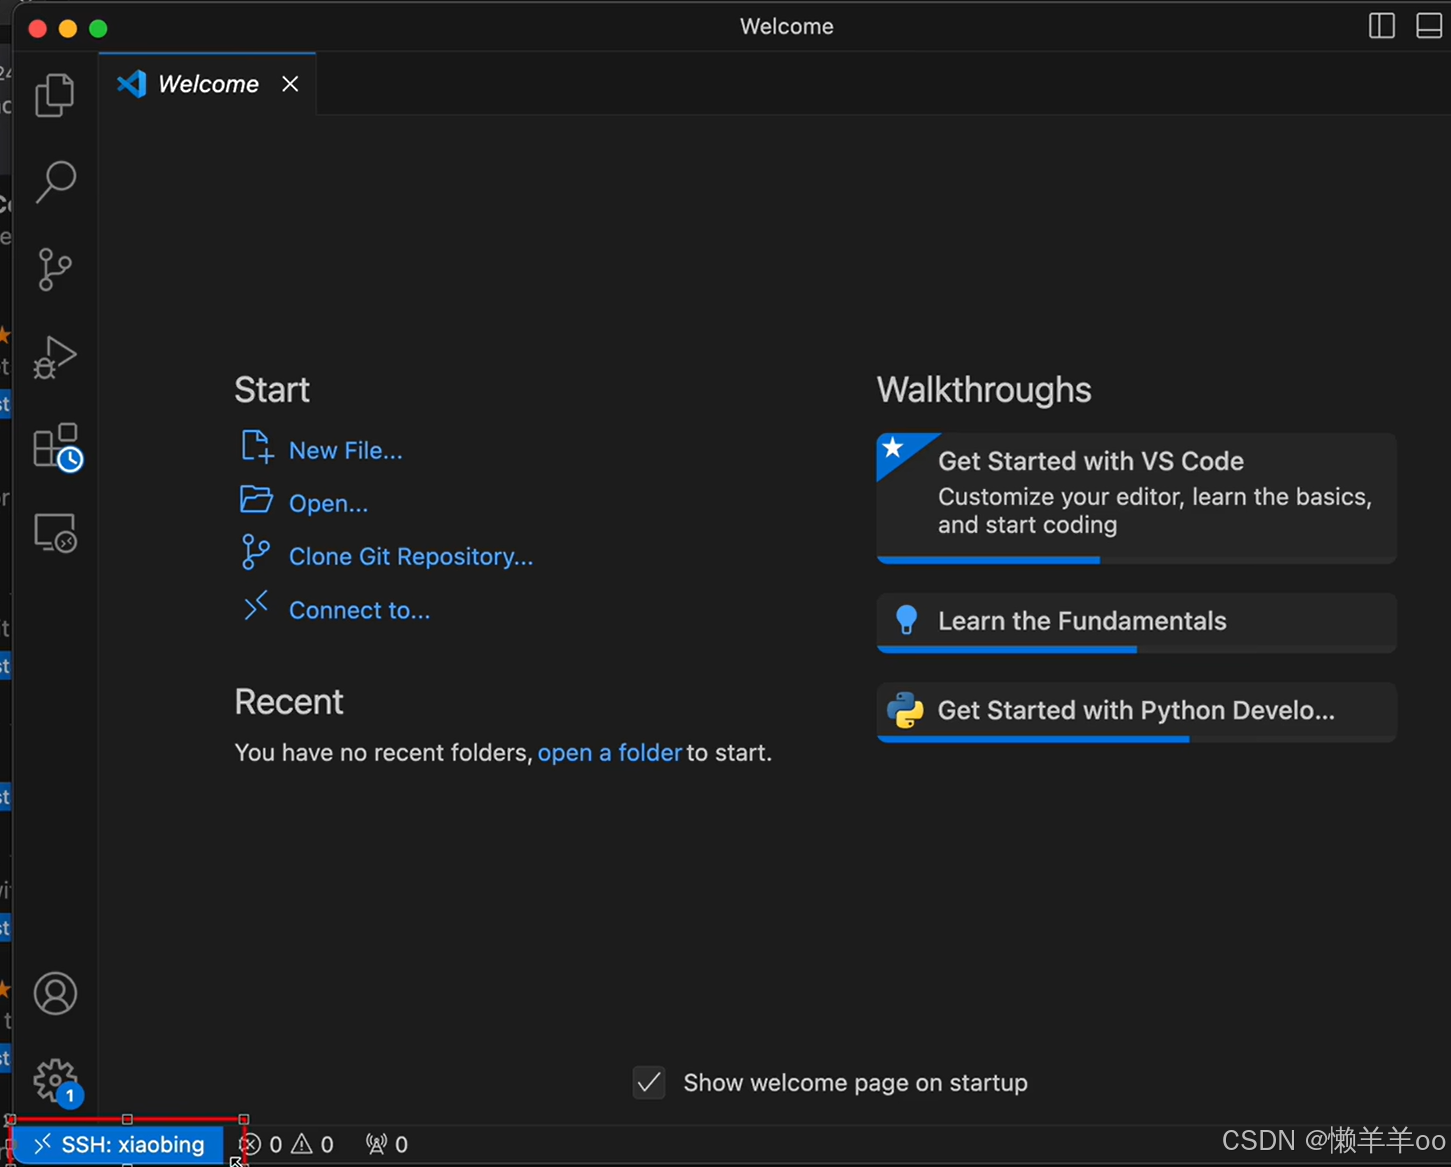This screenshot has width=1451, height=1167.
Task: Click the Connect to... link
Action: point(359,610)
